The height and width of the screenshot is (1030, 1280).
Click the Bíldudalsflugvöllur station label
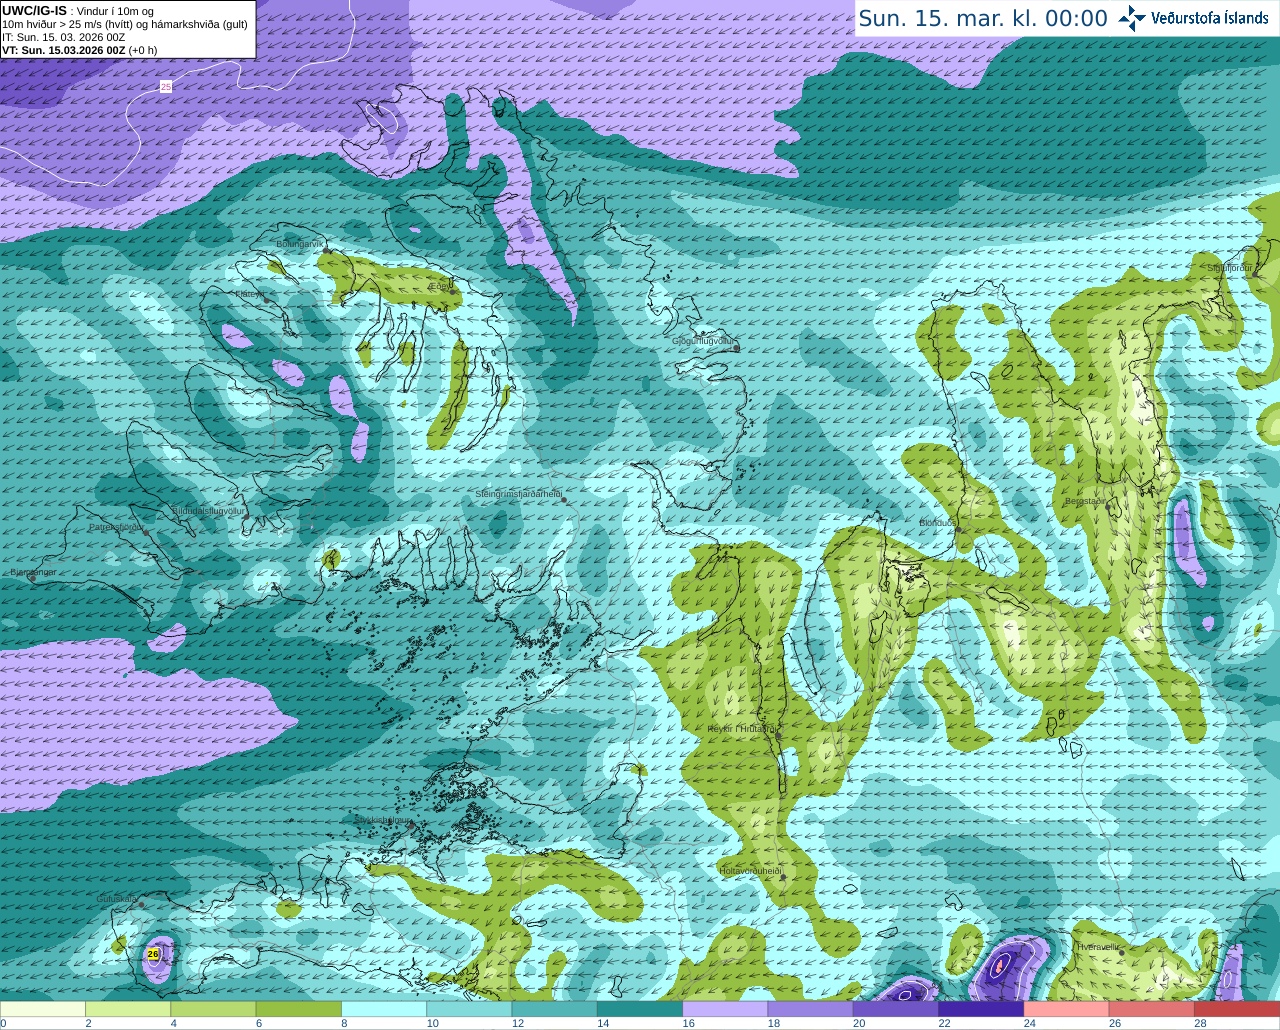(x=208, y=510)
